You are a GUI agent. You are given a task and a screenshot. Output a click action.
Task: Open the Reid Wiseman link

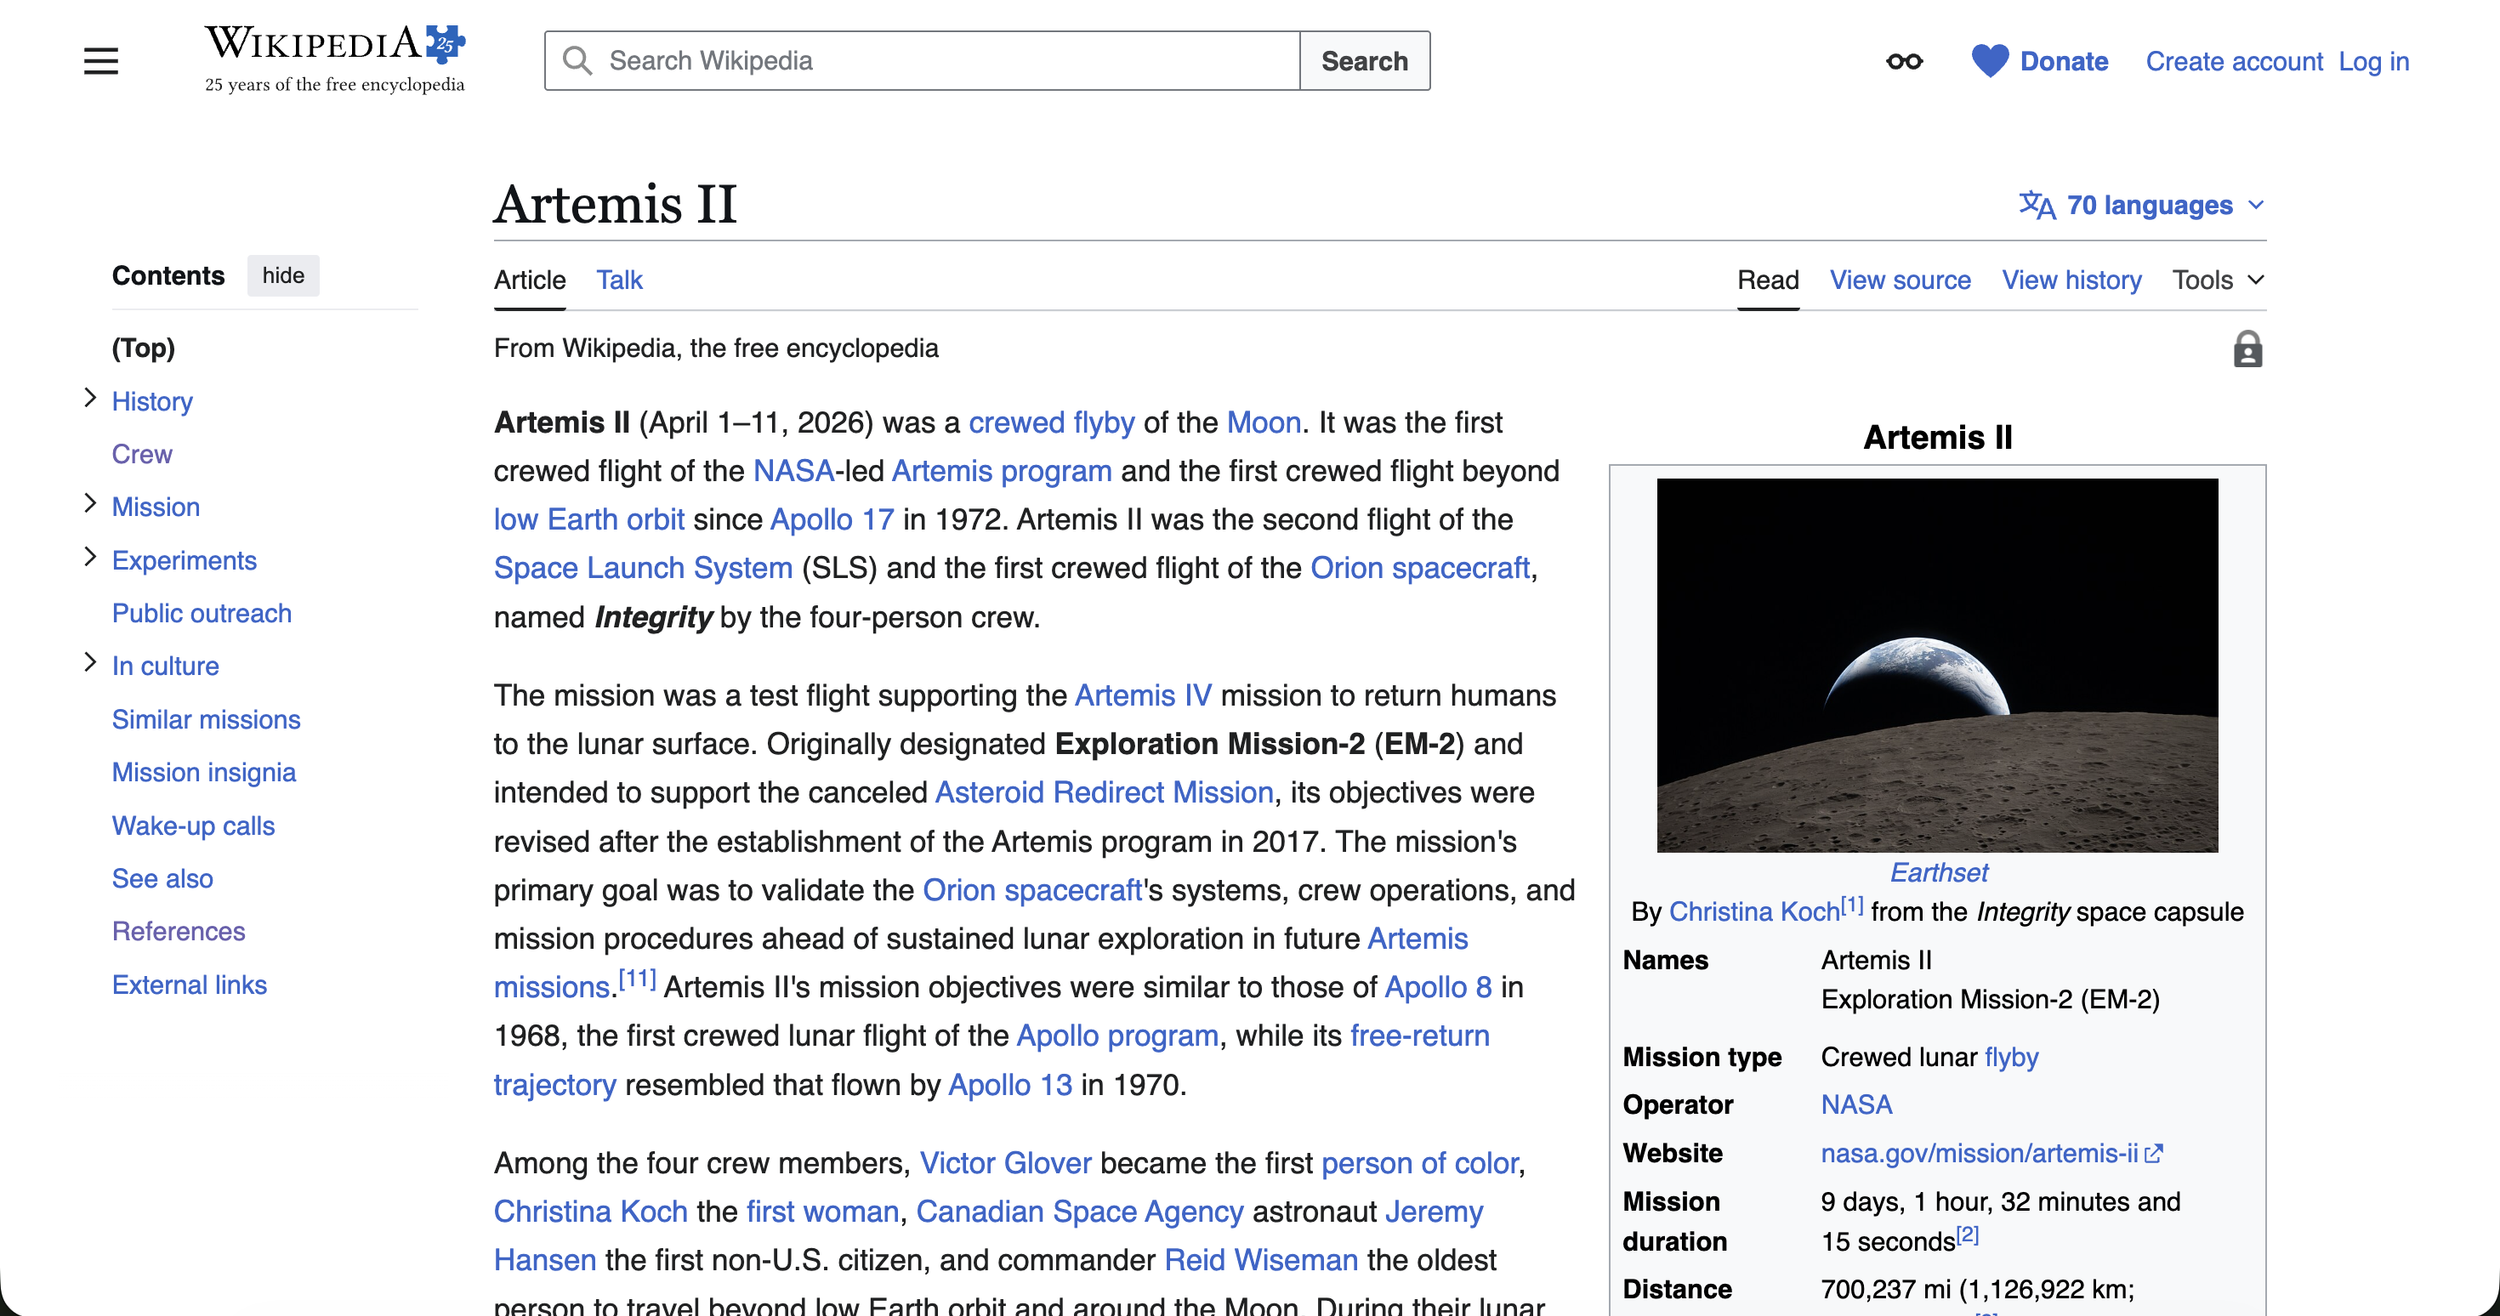tap(1261, 1260)
